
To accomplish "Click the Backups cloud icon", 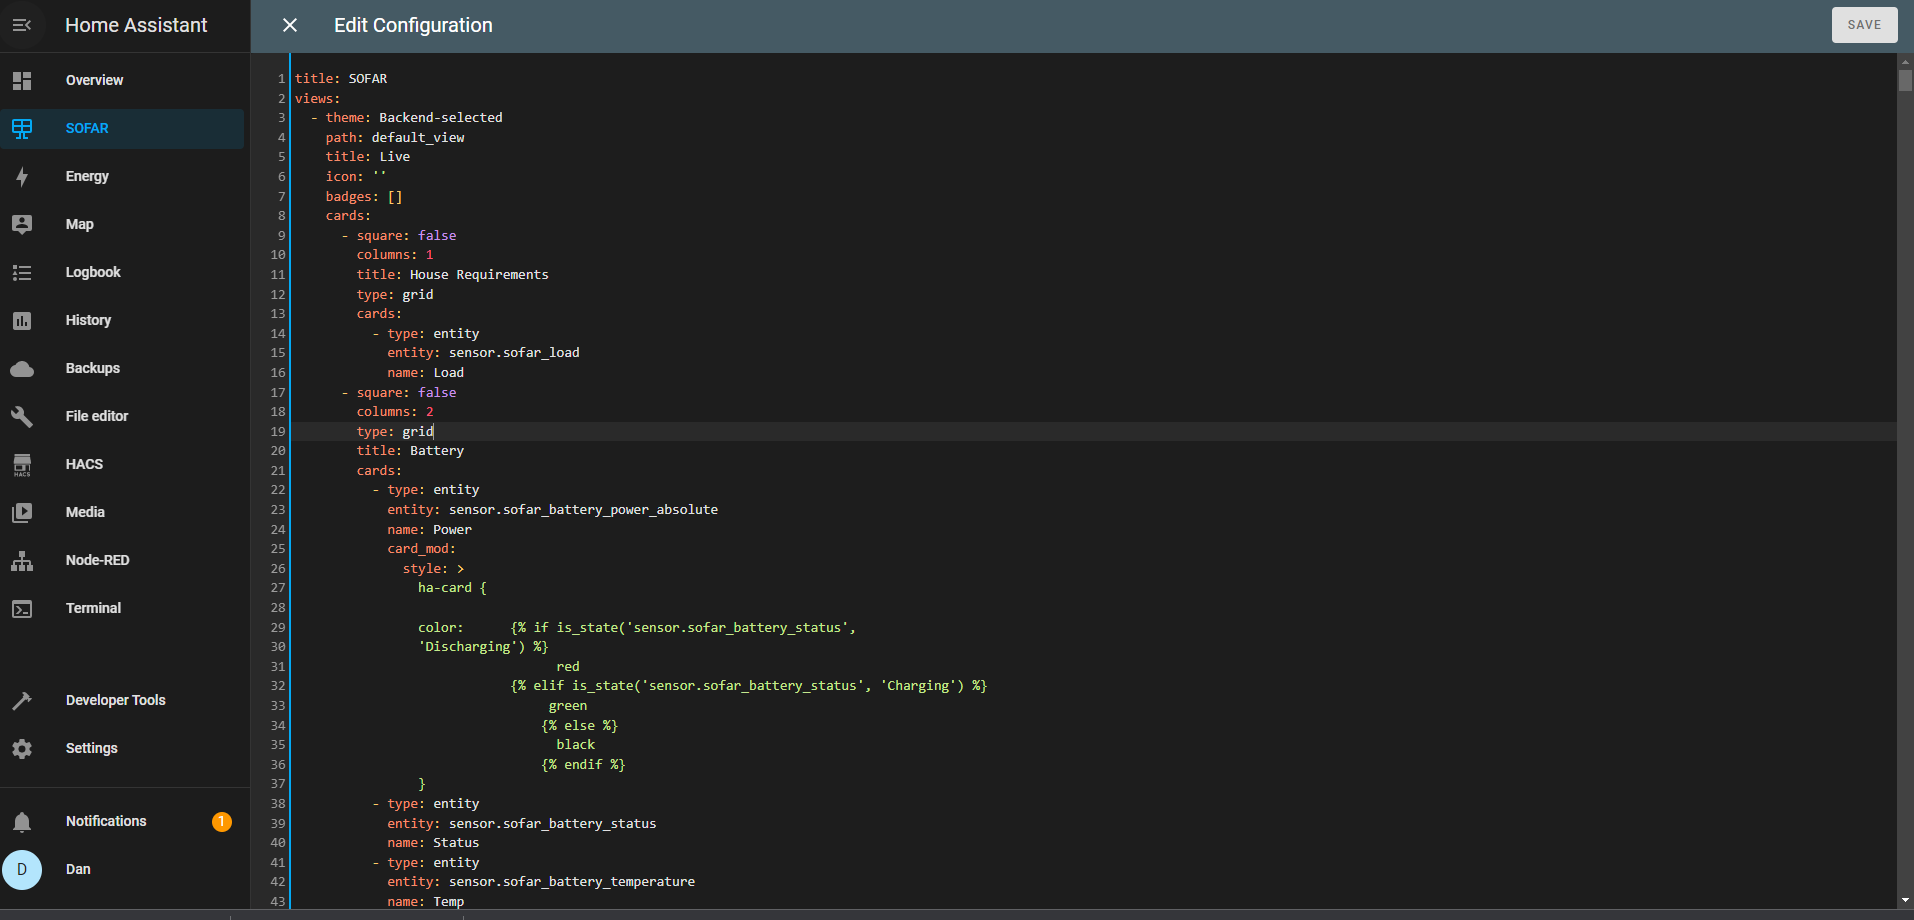I will click(22, 368).
